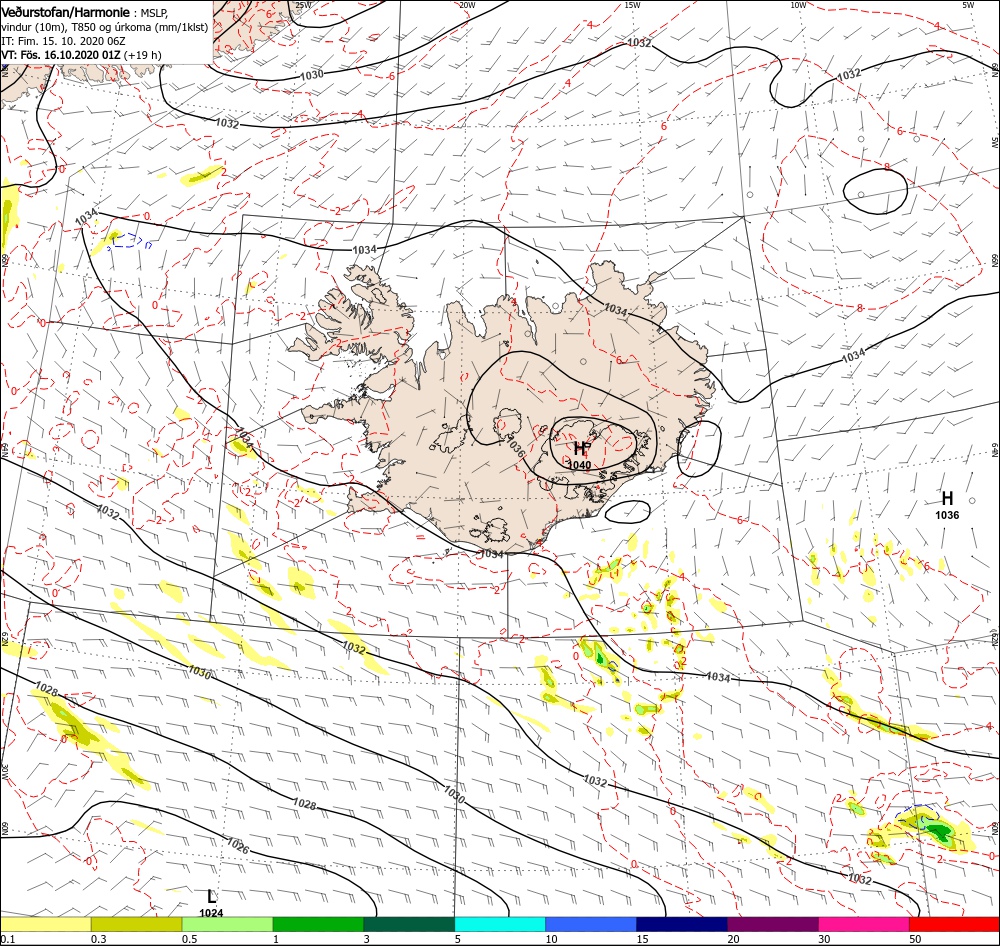The height and width of the screenshot is (946, 1000).
Task: Click the '50' legend scale value
Action: 915,939
